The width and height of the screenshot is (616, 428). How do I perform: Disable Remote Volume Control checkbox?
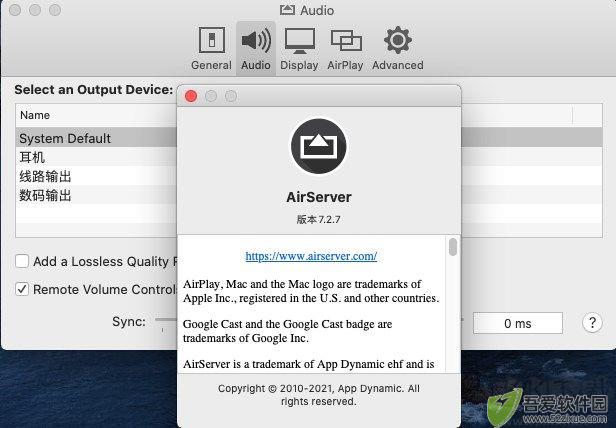tap(22, 289)
